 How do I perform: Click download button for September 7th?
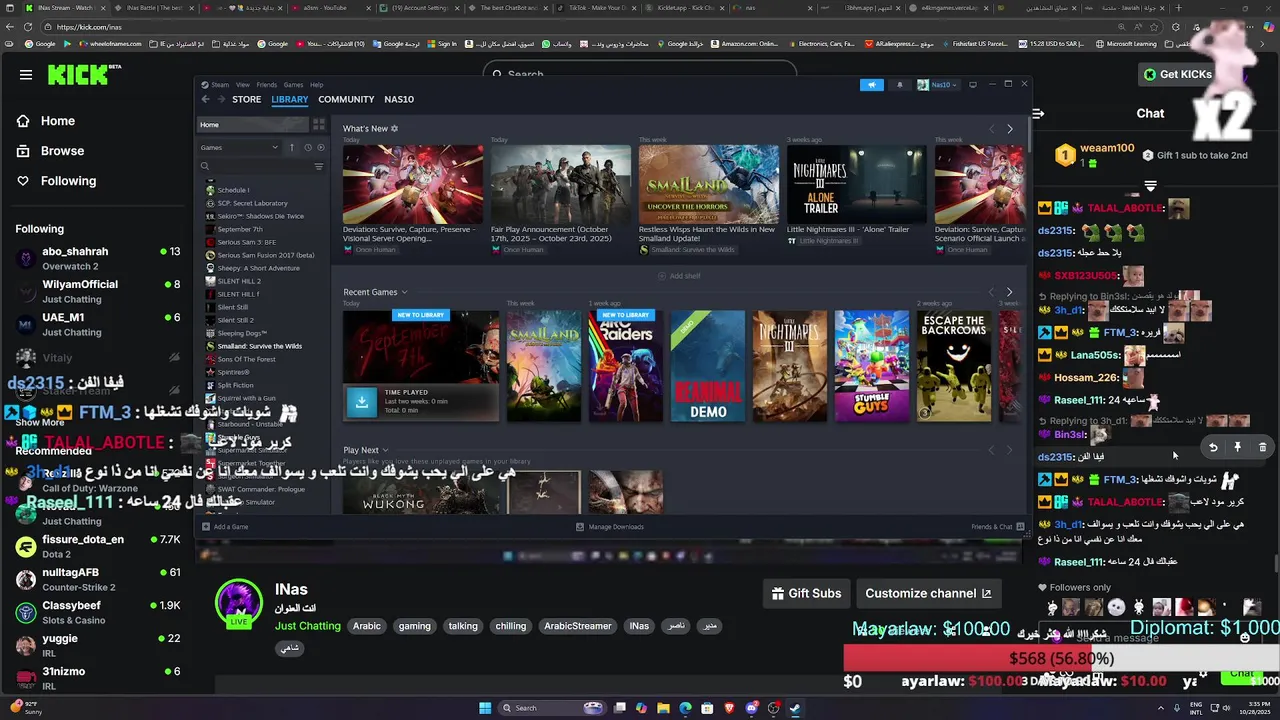pyautogui.click(x=361, y=402)
